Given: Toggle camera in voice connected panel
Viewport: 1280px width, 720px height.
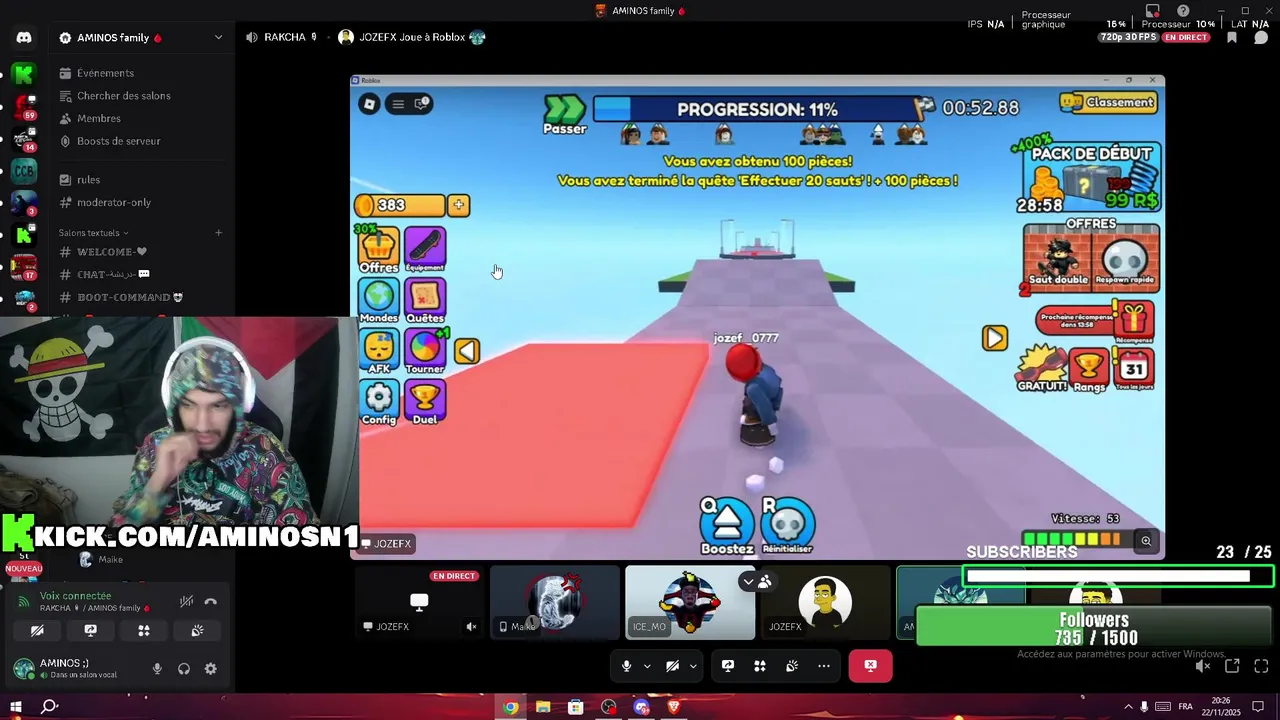Looking at the screenshot, I should tap(37, 631).
